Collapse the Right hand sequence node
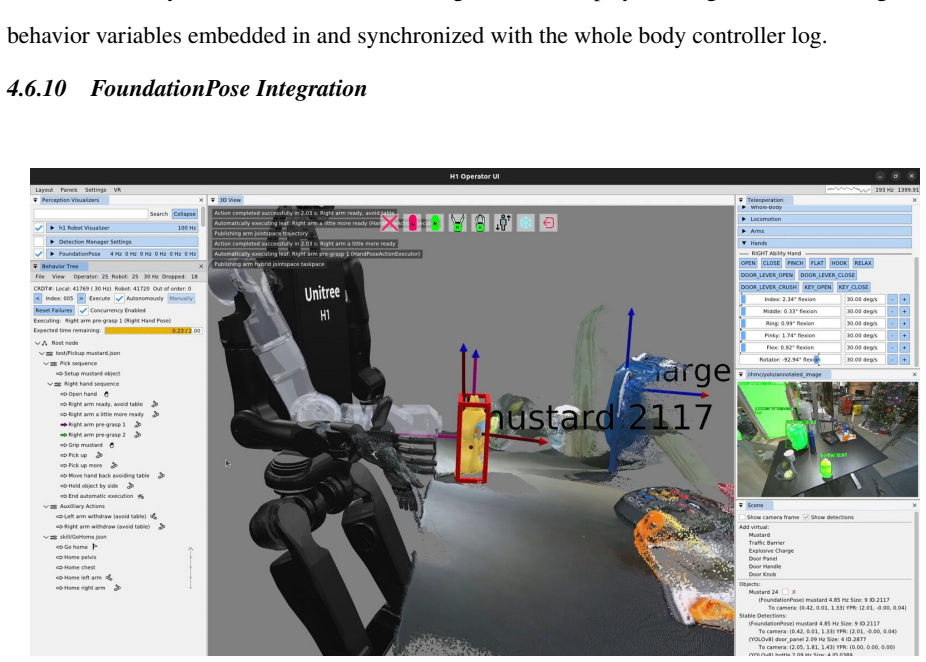Viewport: 926px width, 662px height. point(50,383)
